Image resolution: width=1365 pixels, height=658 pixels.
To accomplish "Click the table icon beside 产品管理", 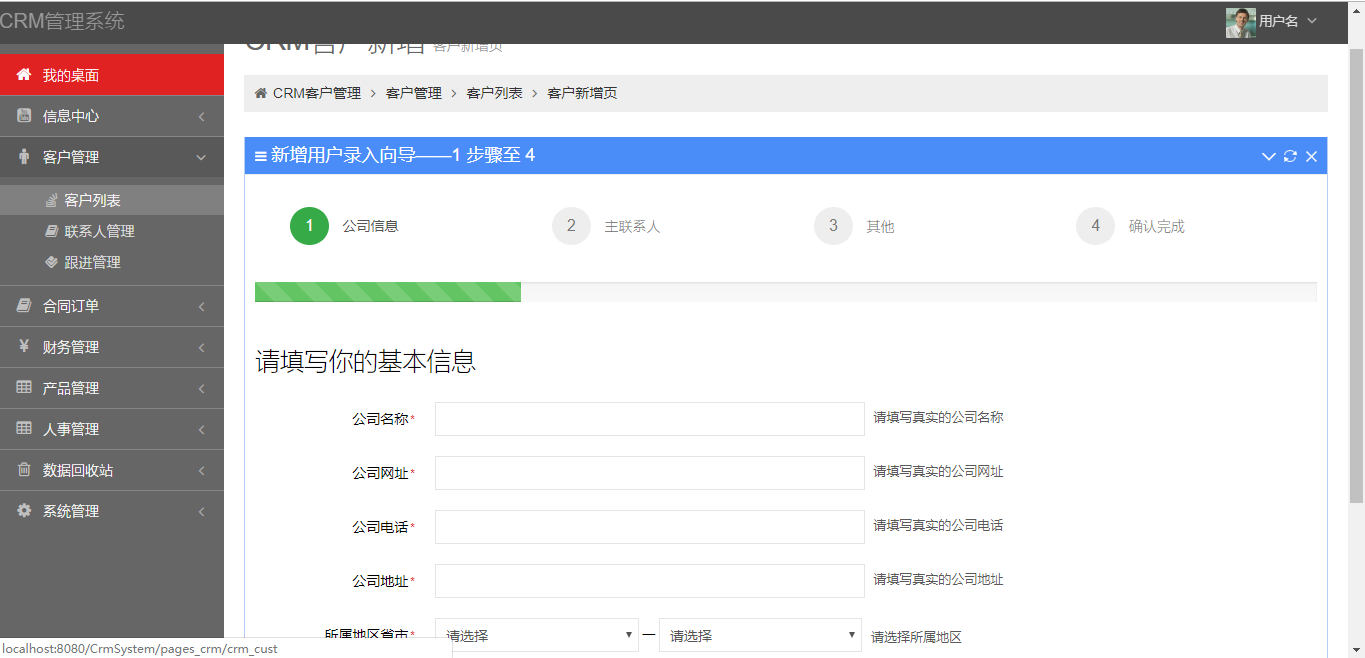I will [x=24, y=388].
